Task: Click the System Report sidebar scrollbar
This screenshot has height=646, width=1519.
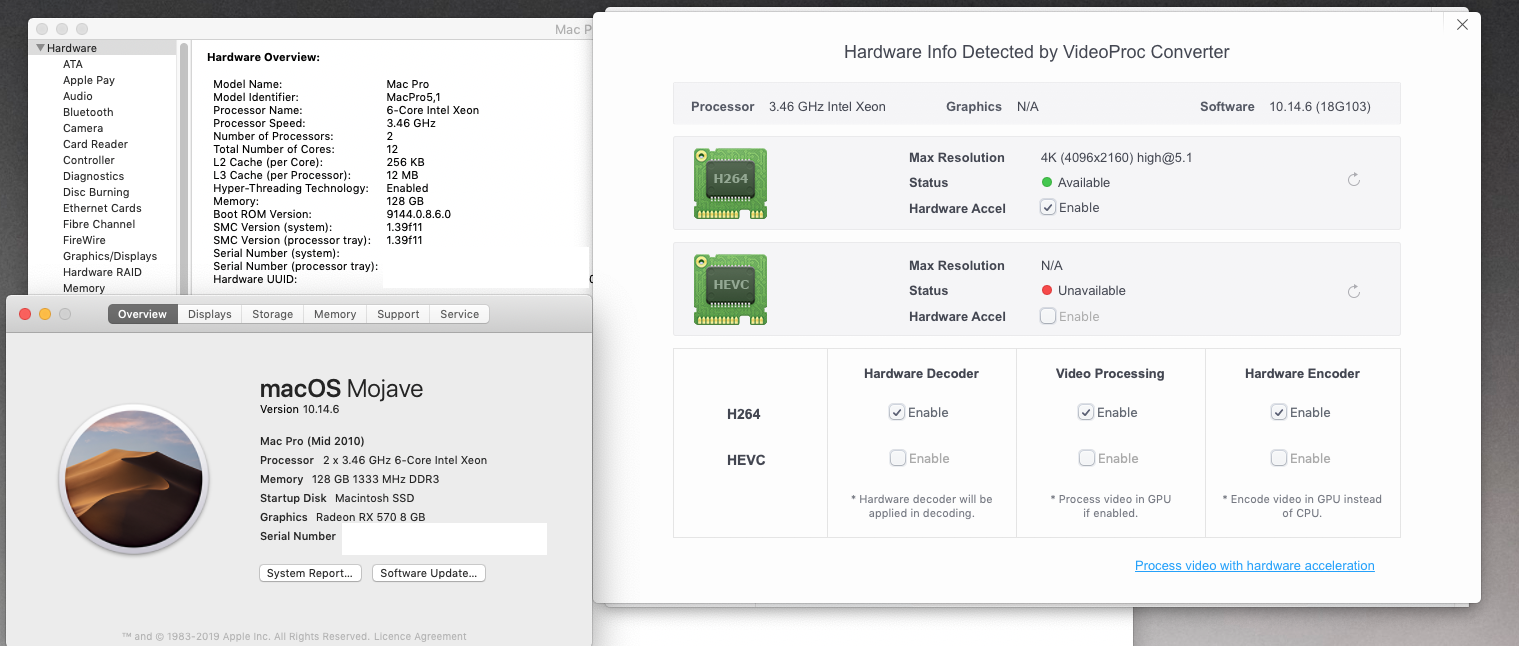Action: (x=183, y=166)
